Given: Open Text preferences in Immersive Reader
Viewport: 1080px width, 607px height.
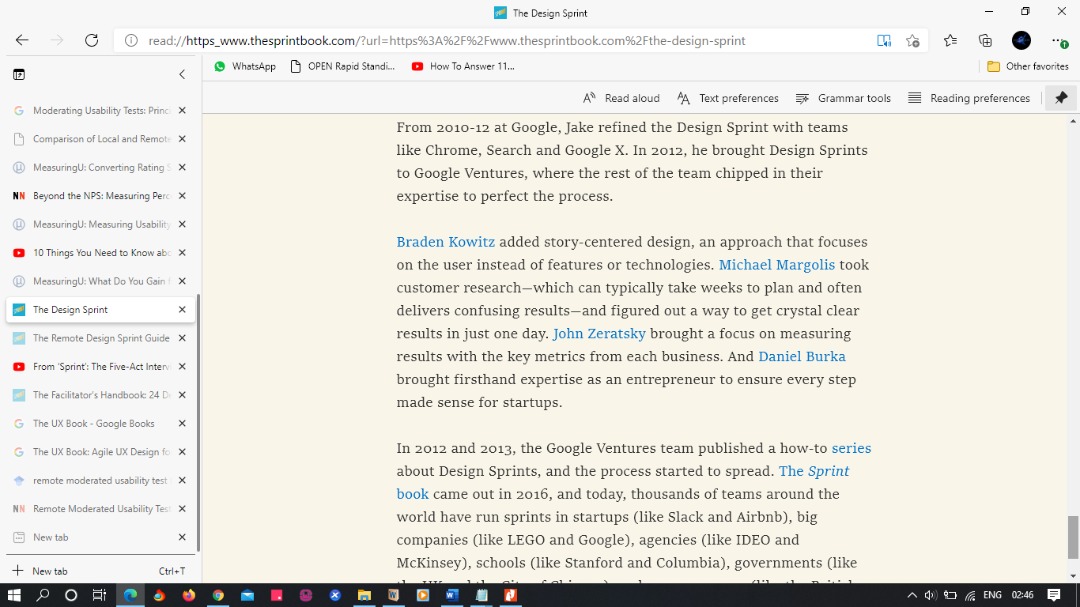Looking at the screenshot, I should click(x=727, y=98).
